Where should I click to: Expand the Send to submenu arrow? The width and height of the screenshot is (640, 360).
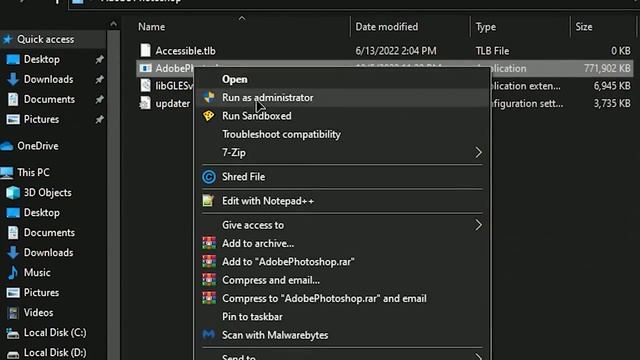click(x=478, y=357)
